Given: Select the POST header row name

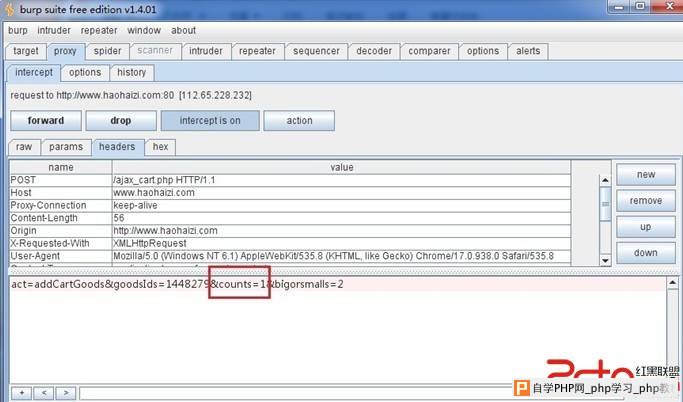Looking at the screenshot, I should point(61,180).
